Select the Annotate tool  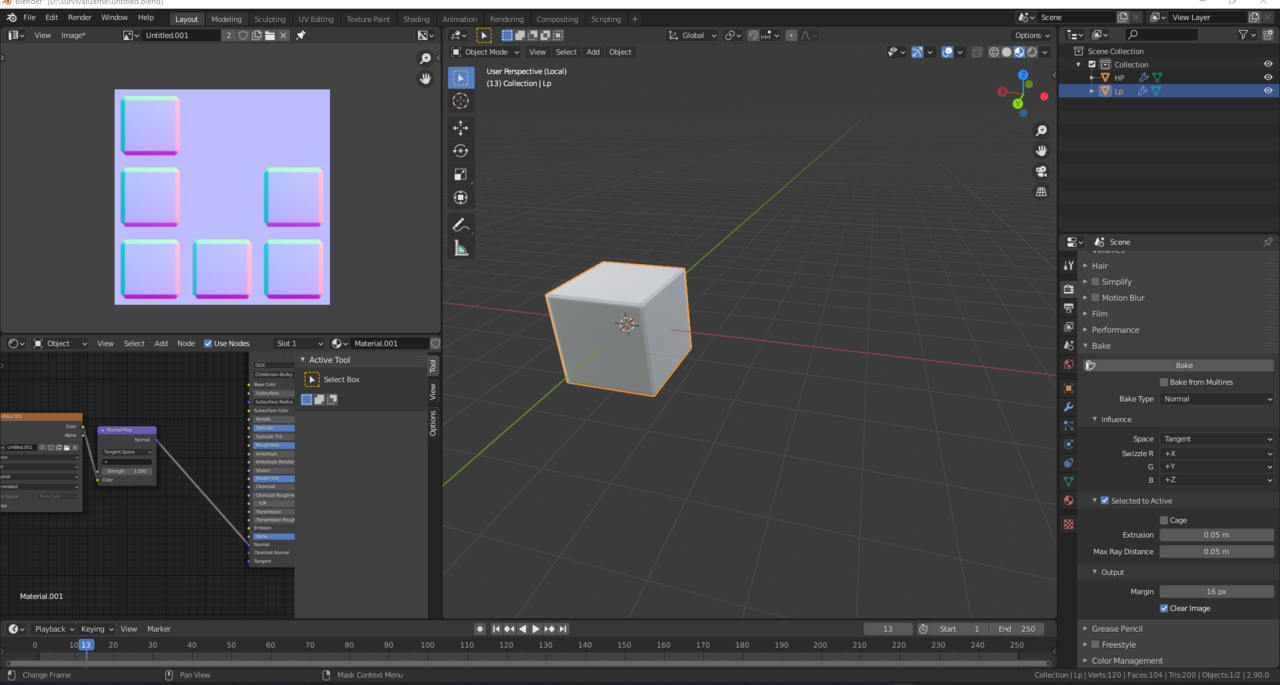point(461,225)
